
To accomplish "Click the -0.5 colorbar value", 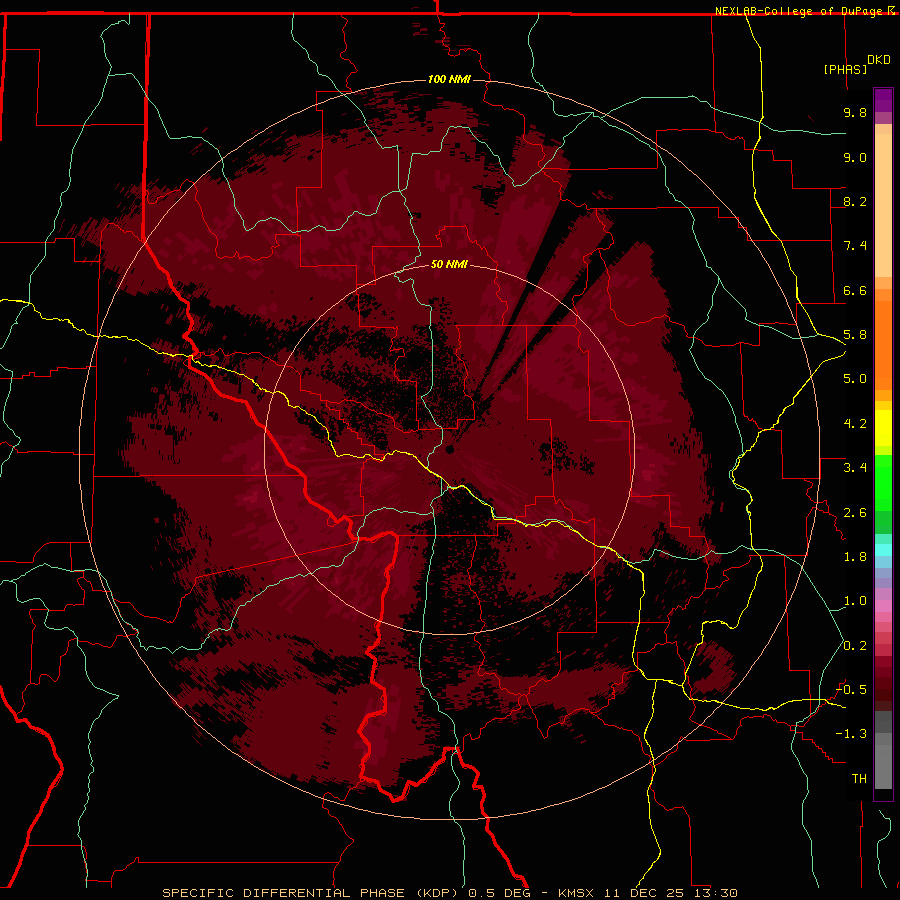I will pos(851,690).
